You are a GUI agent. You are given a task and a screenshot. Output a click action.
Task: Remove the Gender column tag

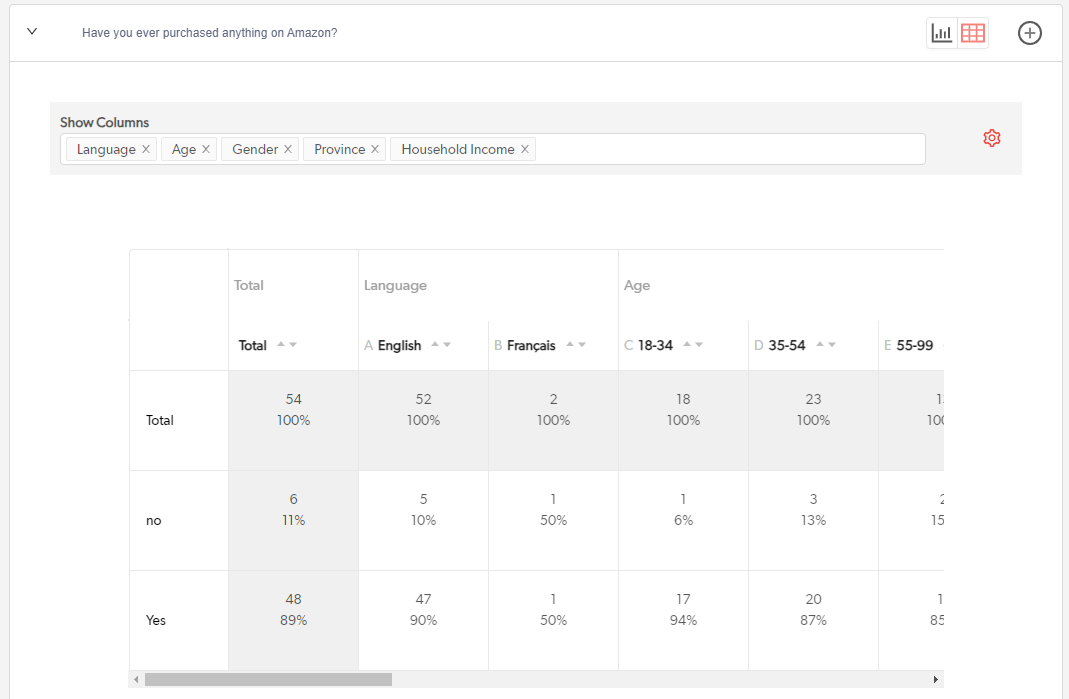pyautogui.click(x=288, y=149)
